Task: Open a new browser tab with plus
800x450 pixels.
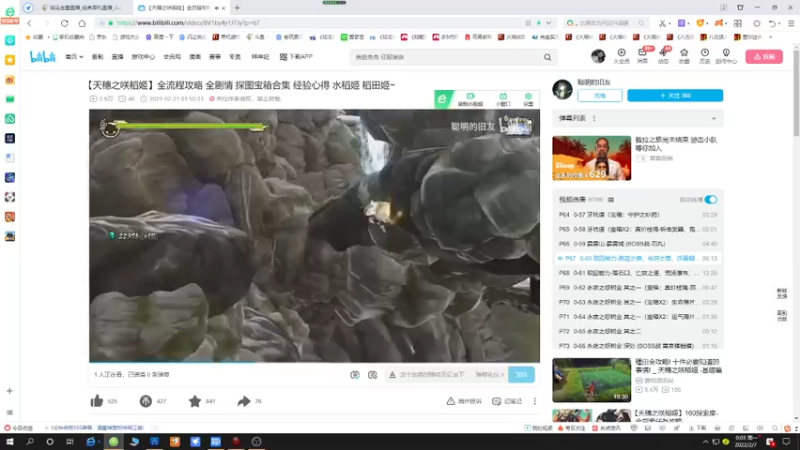Action: coord(237,8)
